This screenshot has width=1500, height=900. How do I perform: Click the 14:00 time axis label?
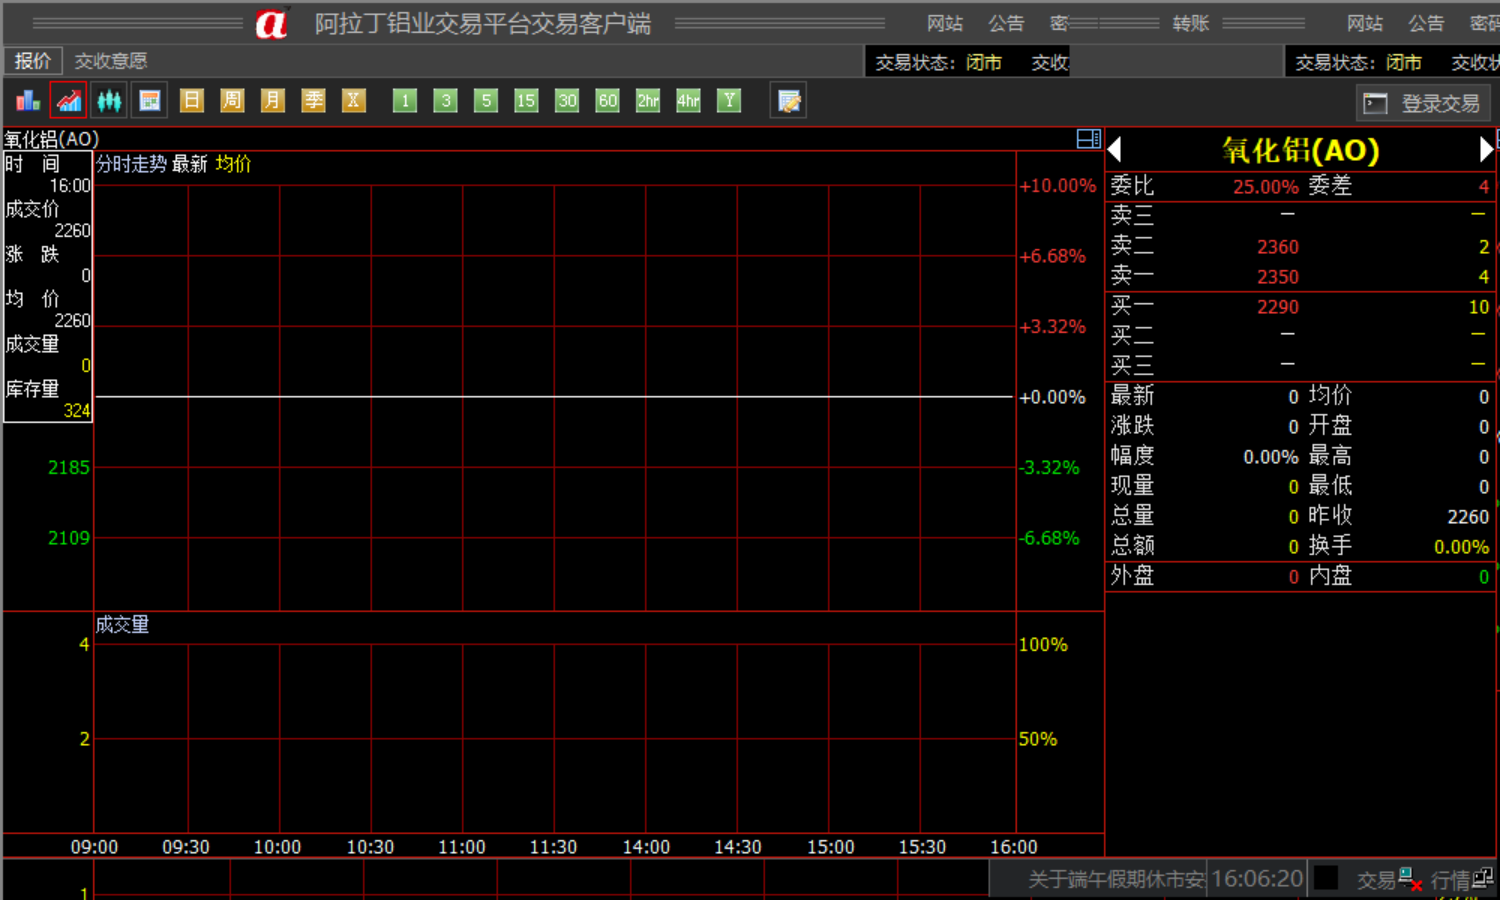646,847
